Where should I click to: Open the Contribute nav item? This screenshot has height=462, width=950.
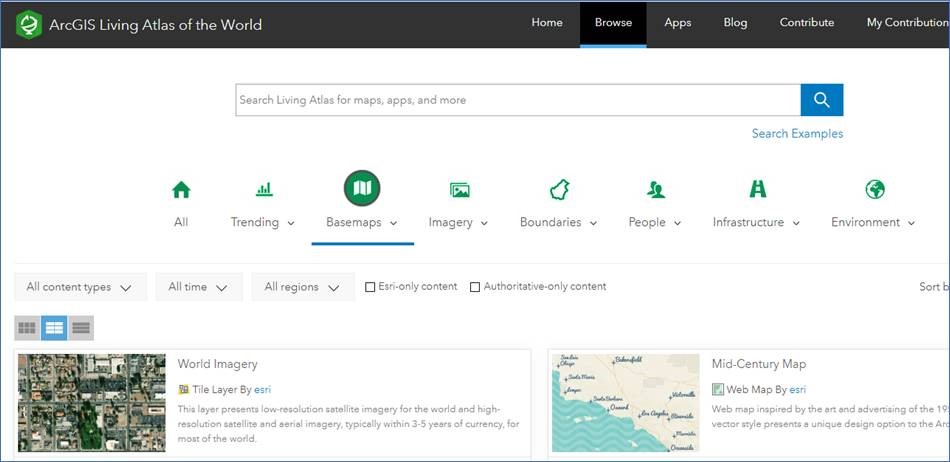[806, 23]
